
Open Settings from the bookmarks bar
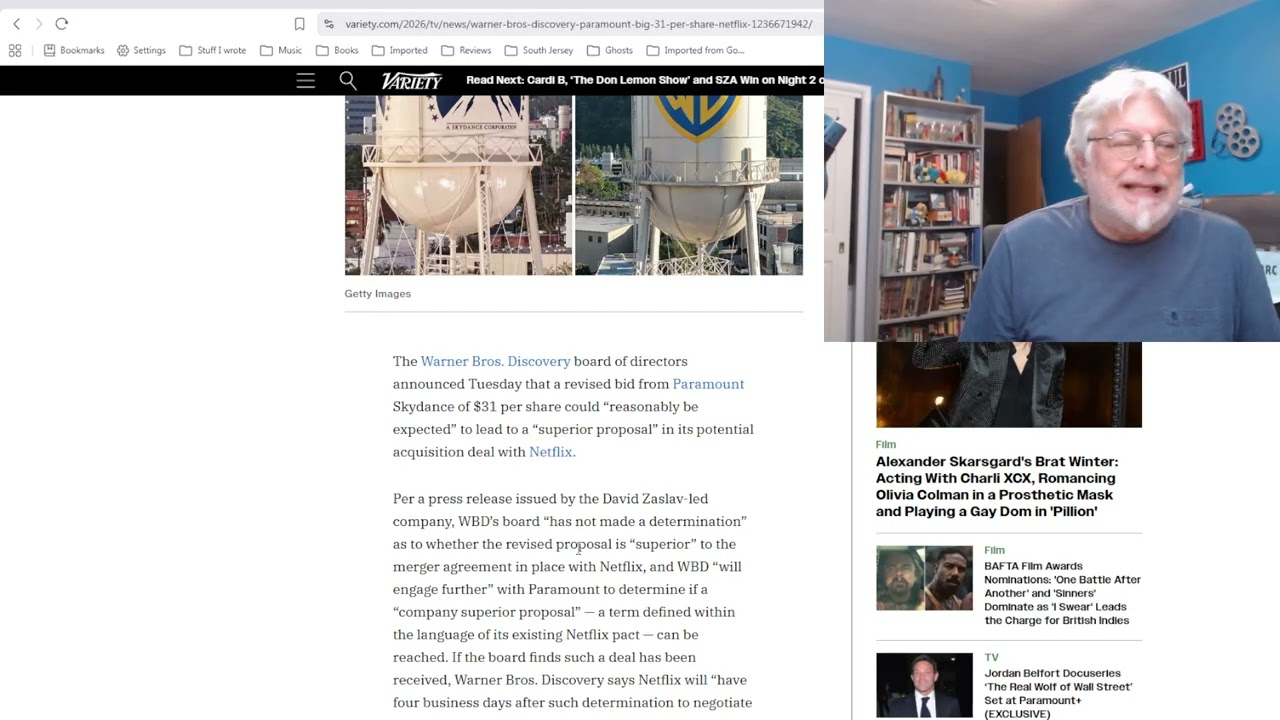click(x=141, y=50)
